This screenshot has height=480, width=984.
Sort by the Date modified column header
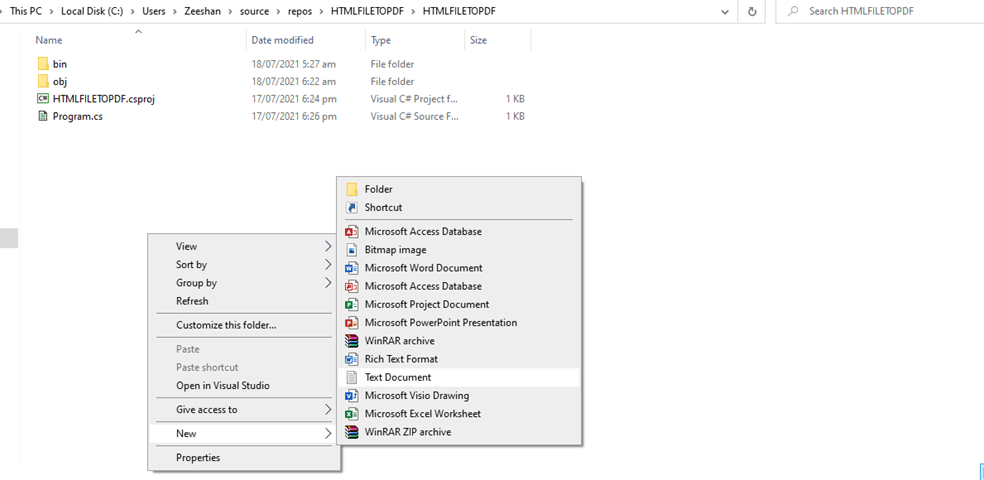[282, 40]
